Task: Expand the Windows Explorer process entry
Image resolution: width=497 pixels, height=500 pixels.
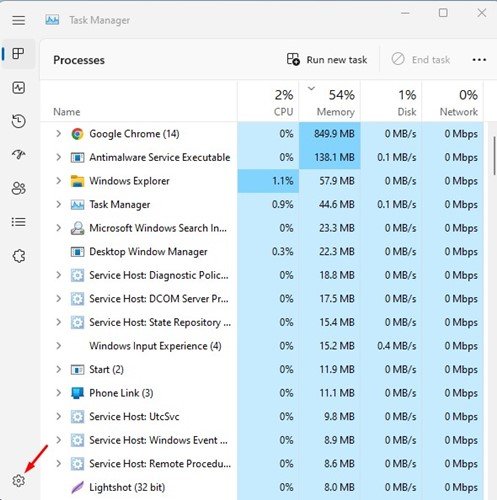Action: [59, 181]
